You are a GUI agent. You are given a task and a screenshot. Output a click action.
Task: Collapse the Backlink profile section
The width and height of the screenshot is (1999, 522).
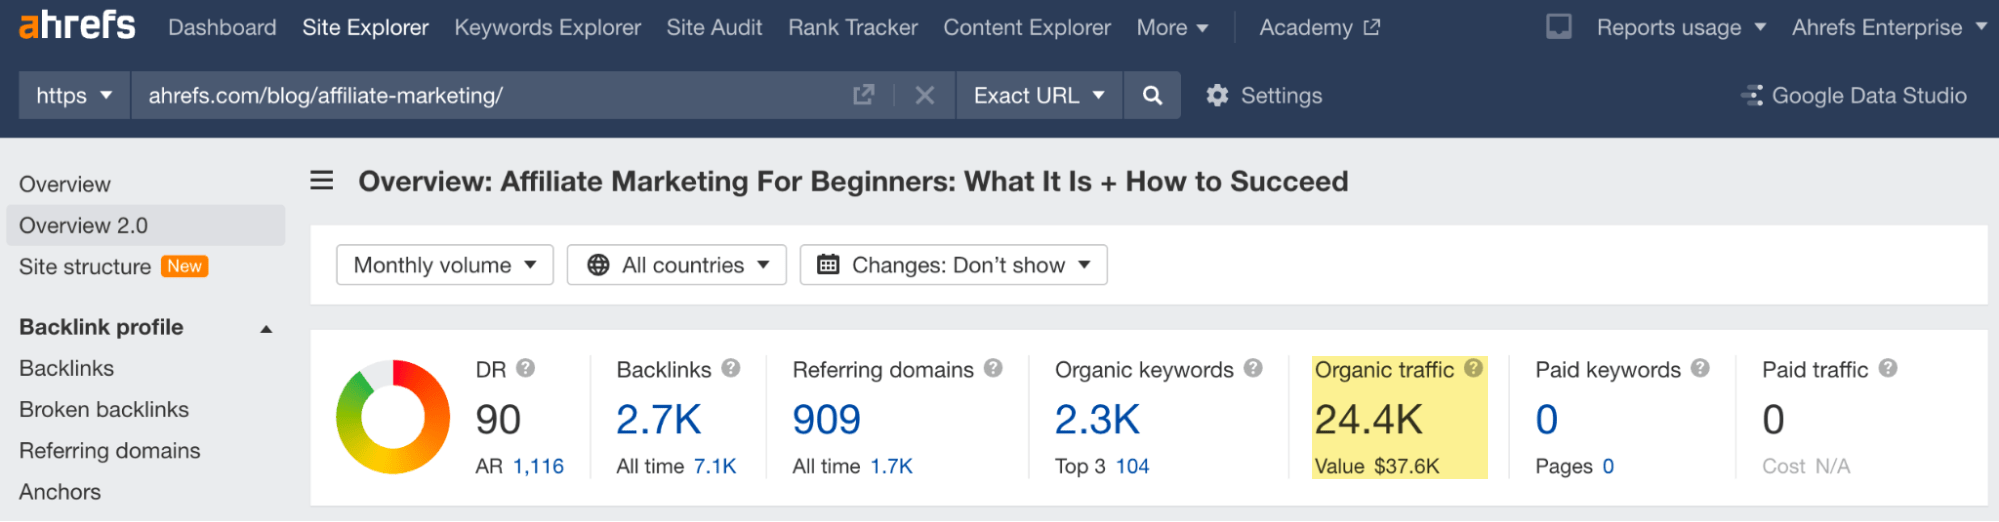point(266,328)
